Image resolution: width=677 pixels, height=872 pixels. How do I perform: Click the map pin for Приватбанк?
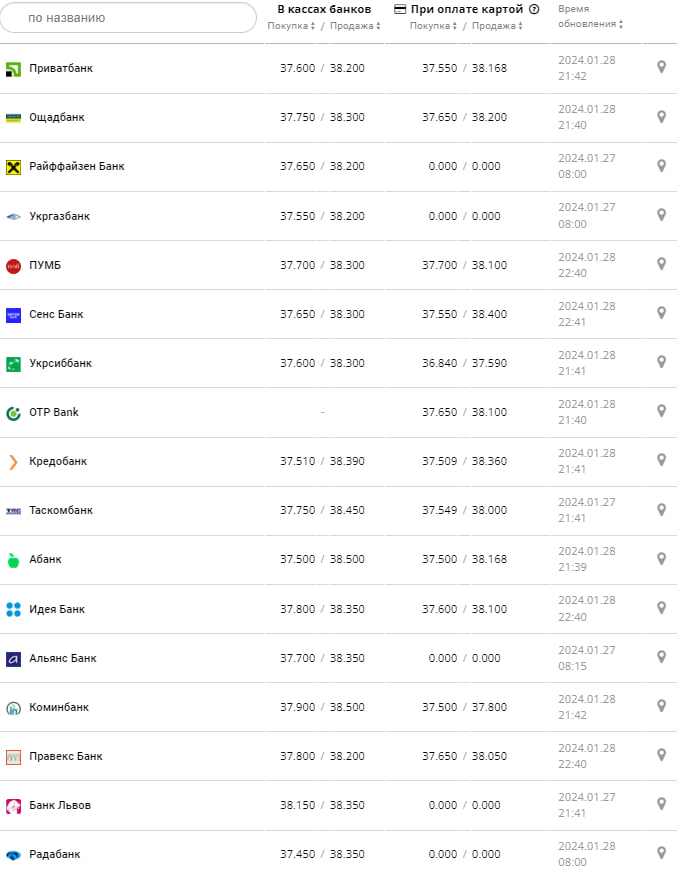pyautogui.click(x=661, y=67)
